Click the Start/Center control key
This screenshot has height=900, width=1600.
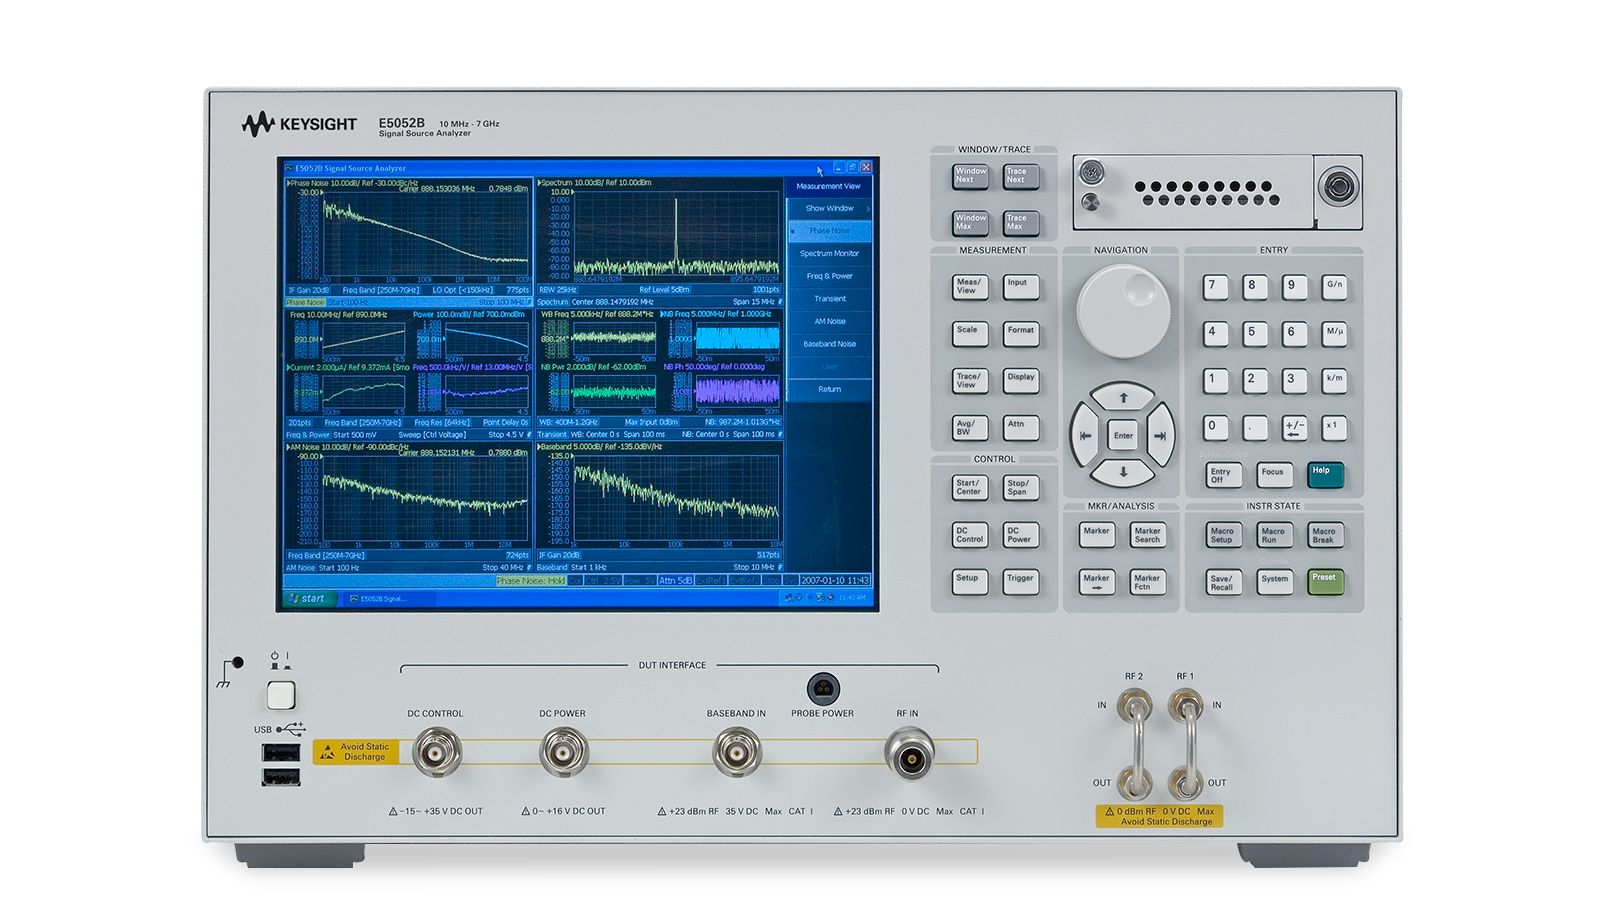[x=969, y=487]
